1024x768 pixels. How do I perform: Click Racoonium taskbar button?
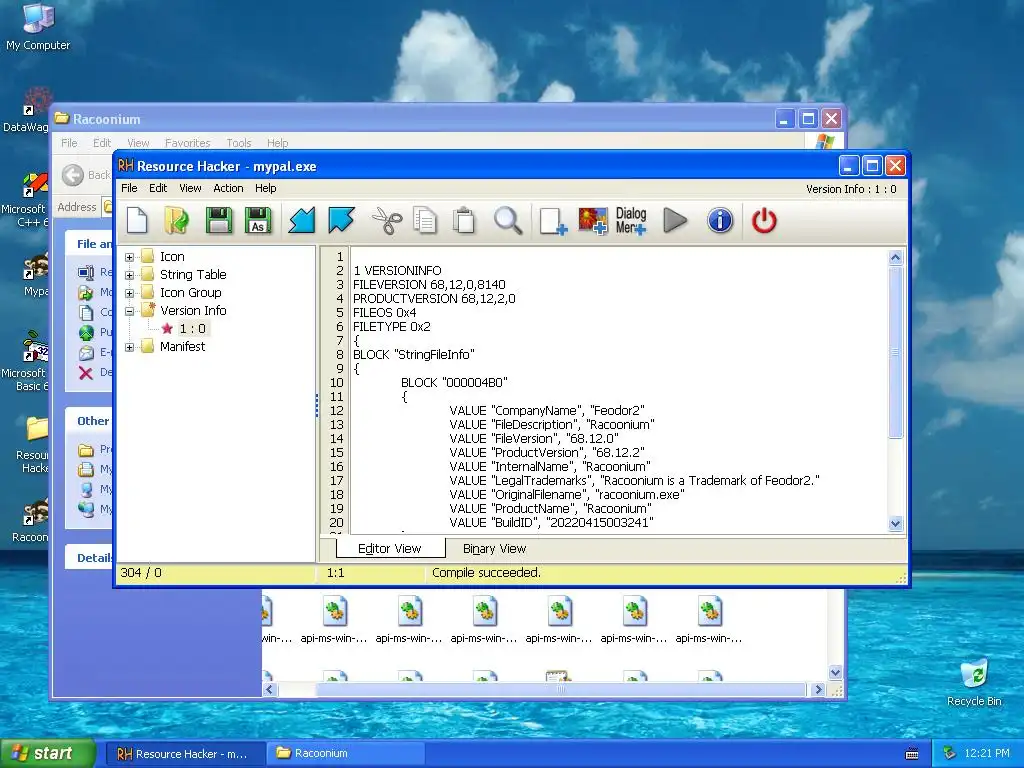click(x=346, y=753)
